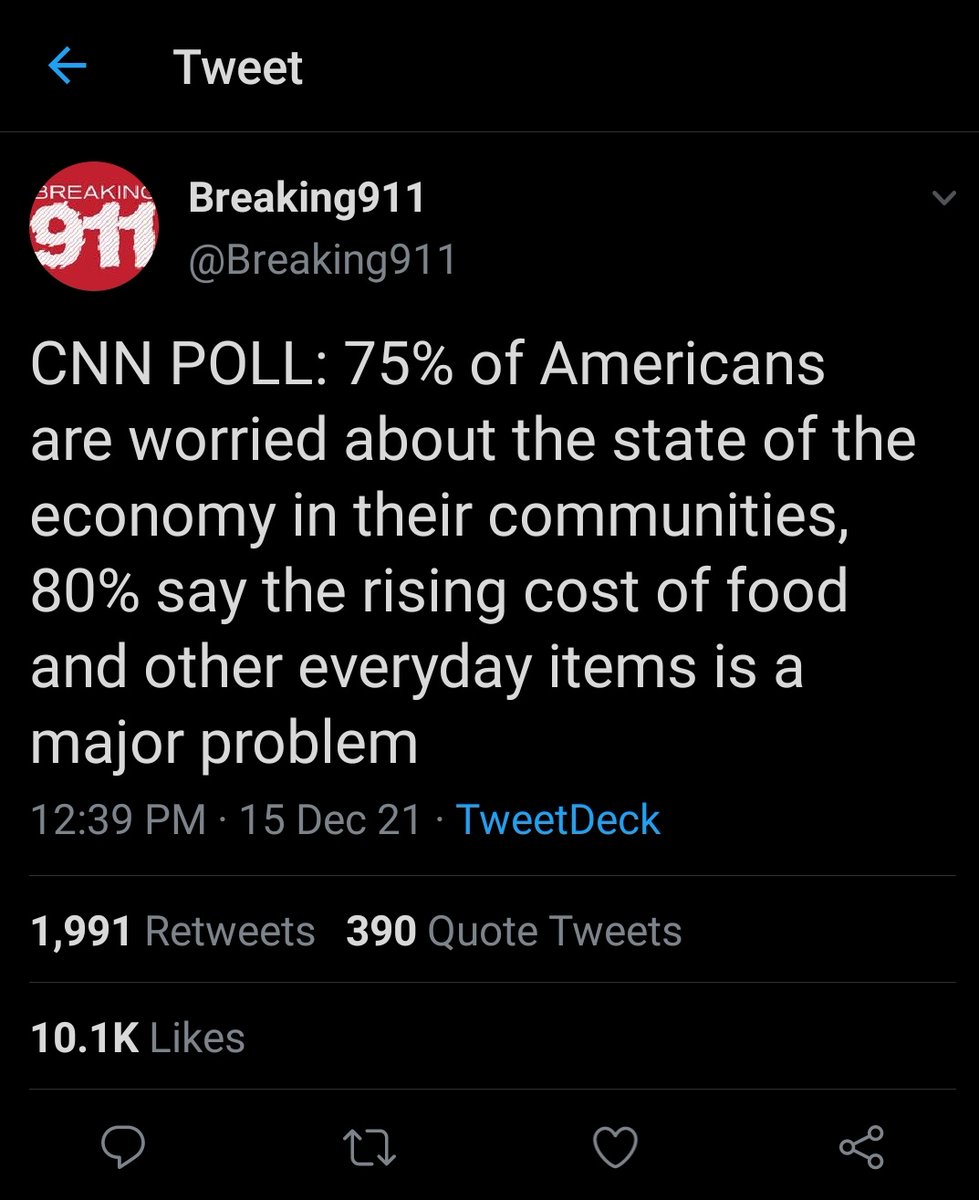Click the 15 Dec 21 date
The width and height of the screenshot is (979, 1200).
pos(330,820)
